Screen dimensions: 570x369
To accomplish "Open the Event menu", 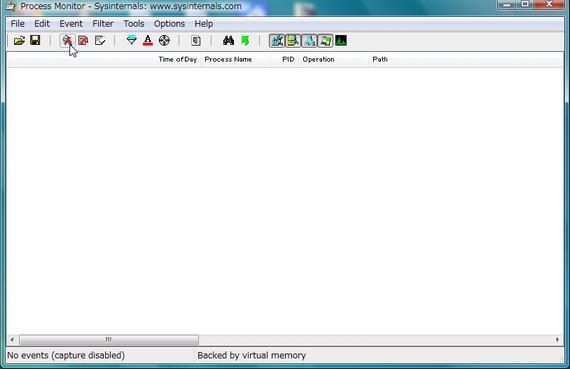I will [x=71, y=24].
